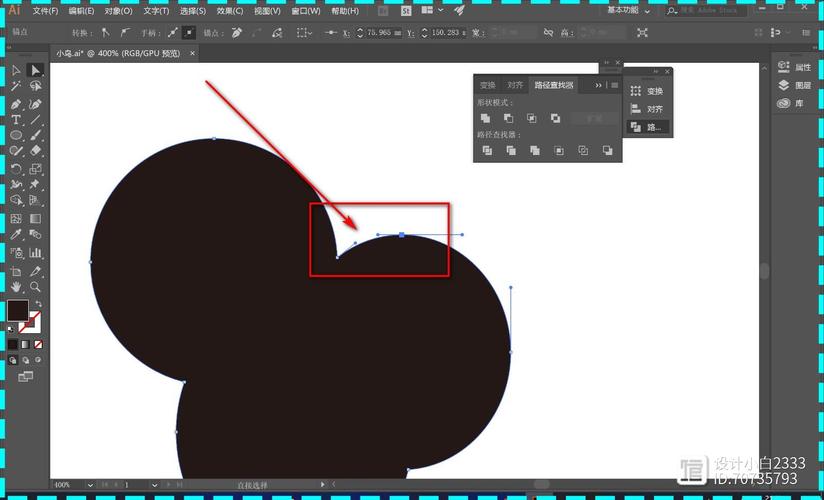Pick the Hand tool

click(16, 287)
